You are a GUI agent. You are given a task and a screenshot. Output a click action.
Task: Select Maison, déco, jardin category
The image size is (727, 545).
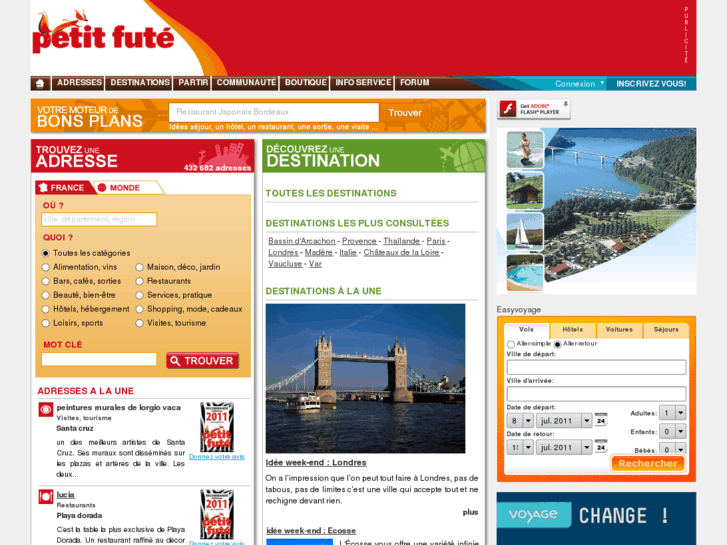tap(139, 267)
